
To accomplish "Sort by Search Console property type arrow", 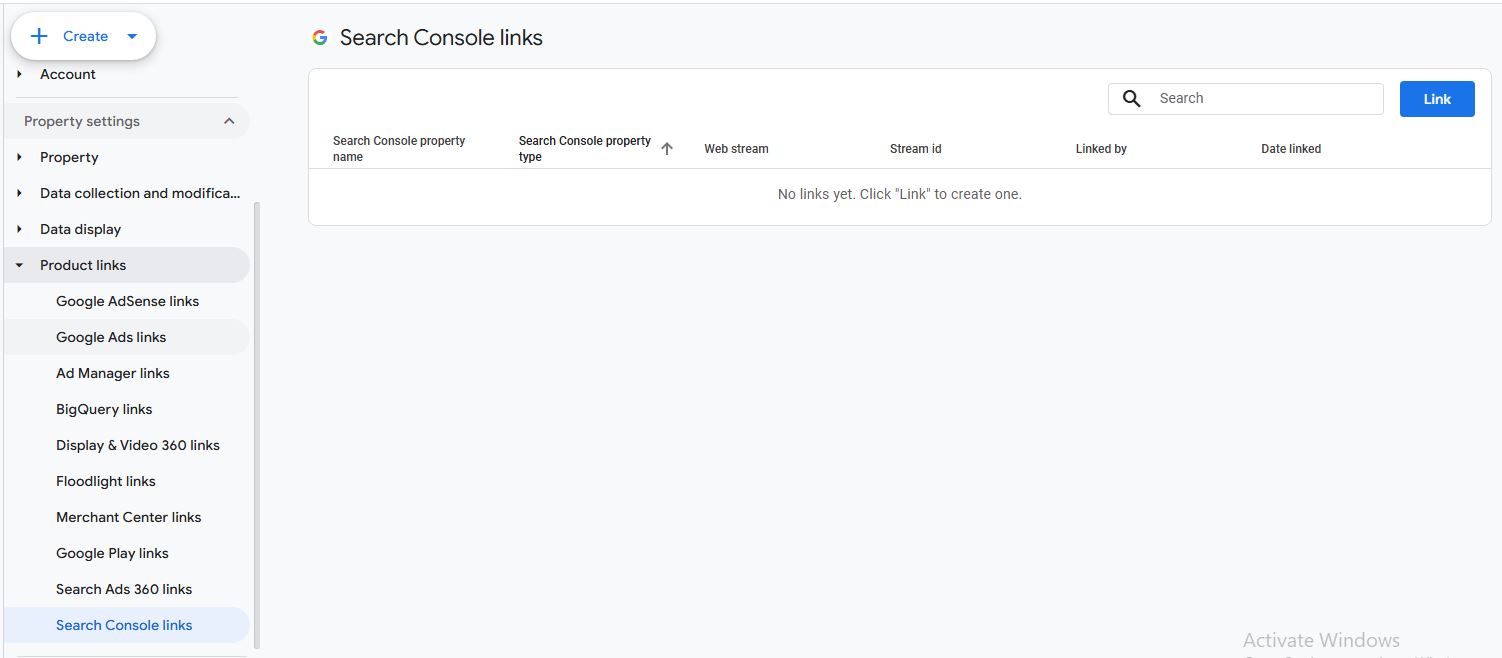I will 667,149.
